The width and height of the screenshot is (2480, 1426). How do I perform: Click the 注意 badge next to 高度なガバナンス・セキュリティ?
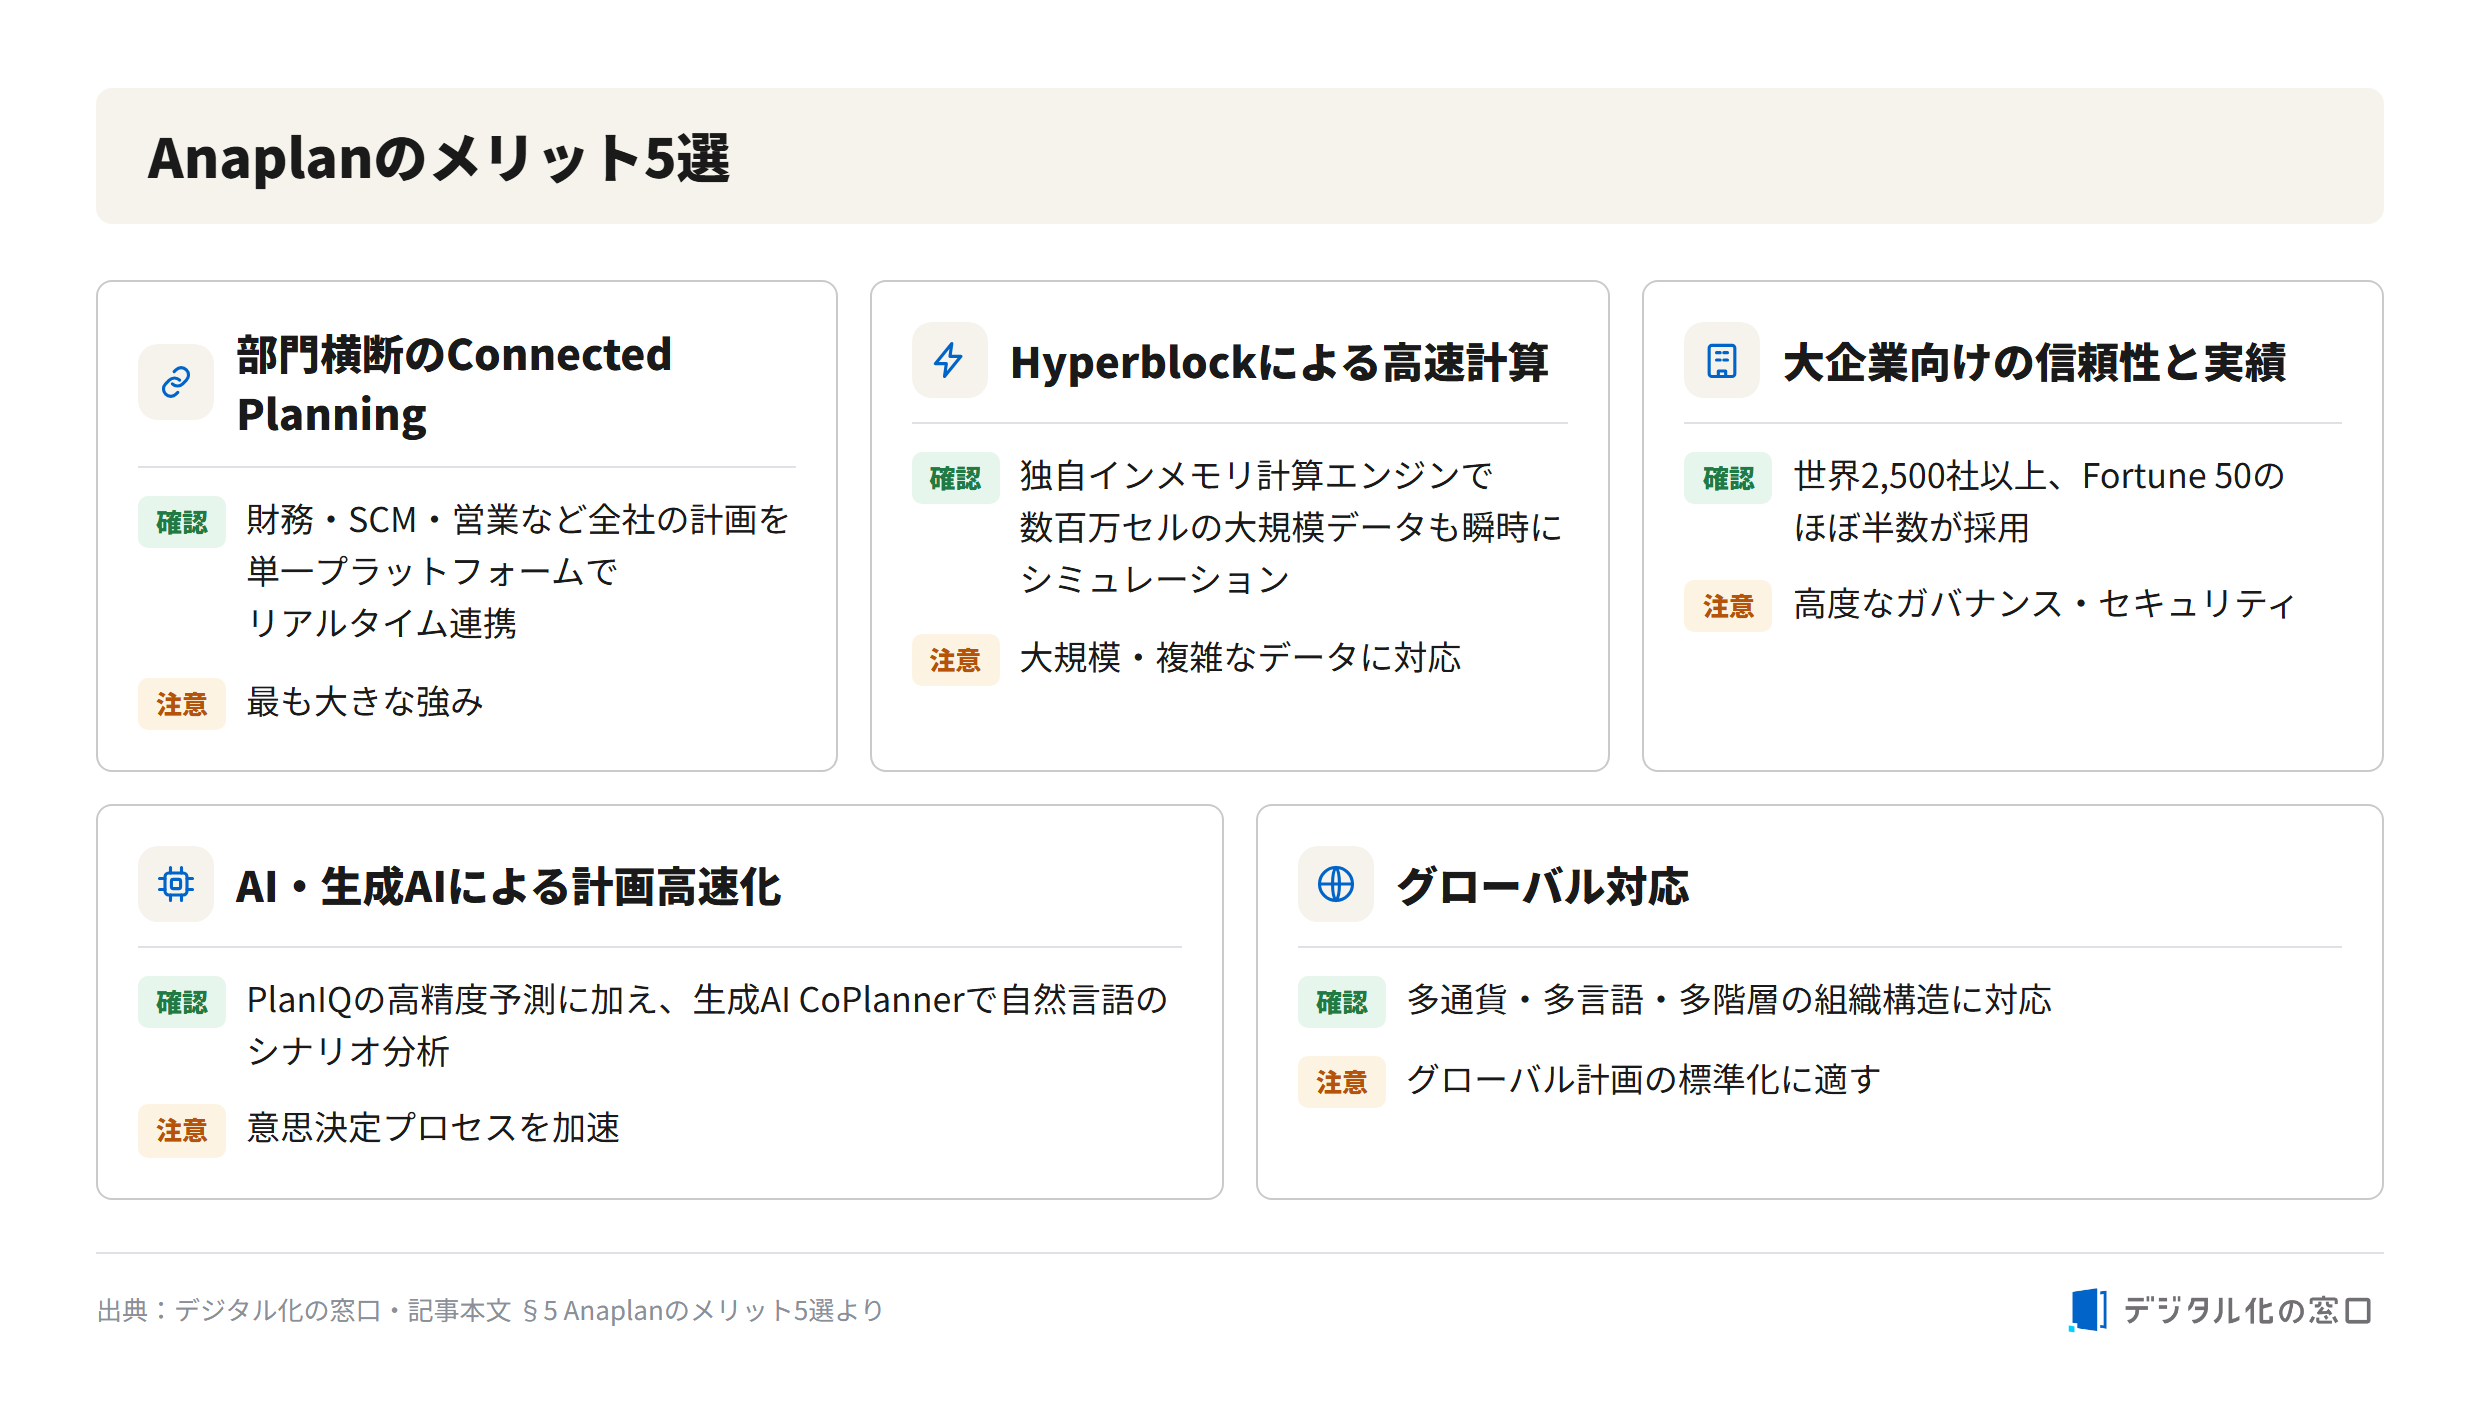point(1727,606)
